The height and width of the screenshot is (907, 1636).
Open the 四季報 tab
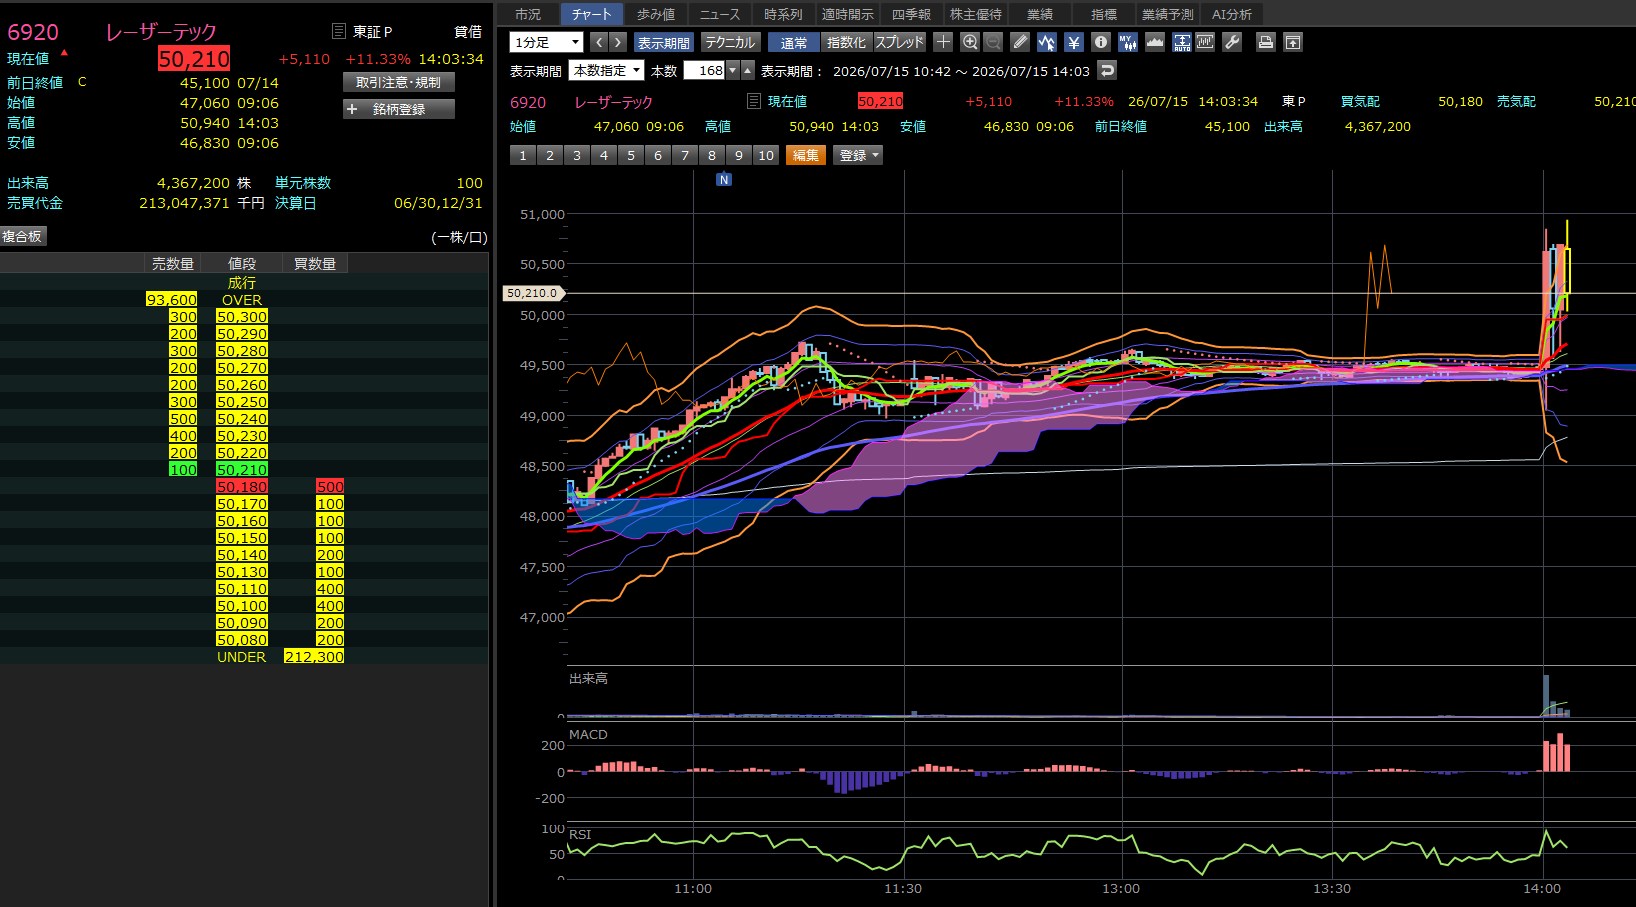pyautogui.click(x=911, y=14)
